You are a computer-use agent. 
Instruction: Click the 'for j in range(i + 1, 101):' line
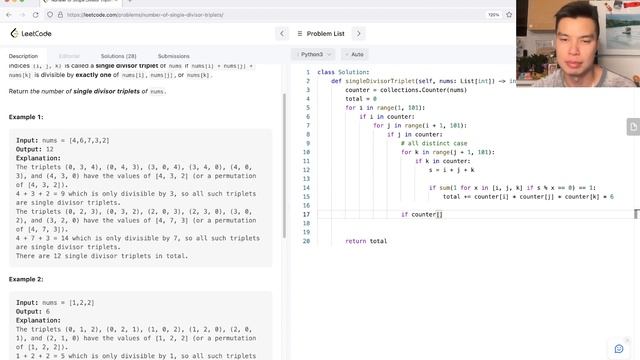pos(420,125)
